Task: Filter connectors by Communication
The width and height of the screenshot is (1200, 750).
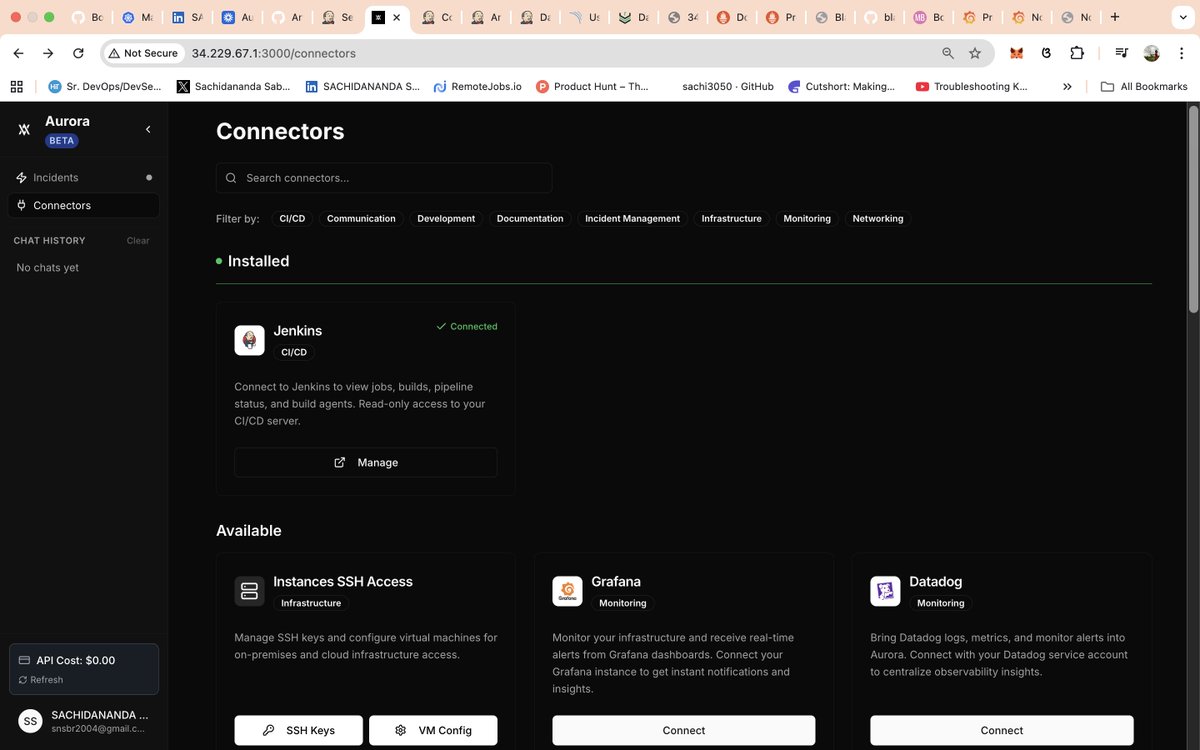Action: (361, 218)
